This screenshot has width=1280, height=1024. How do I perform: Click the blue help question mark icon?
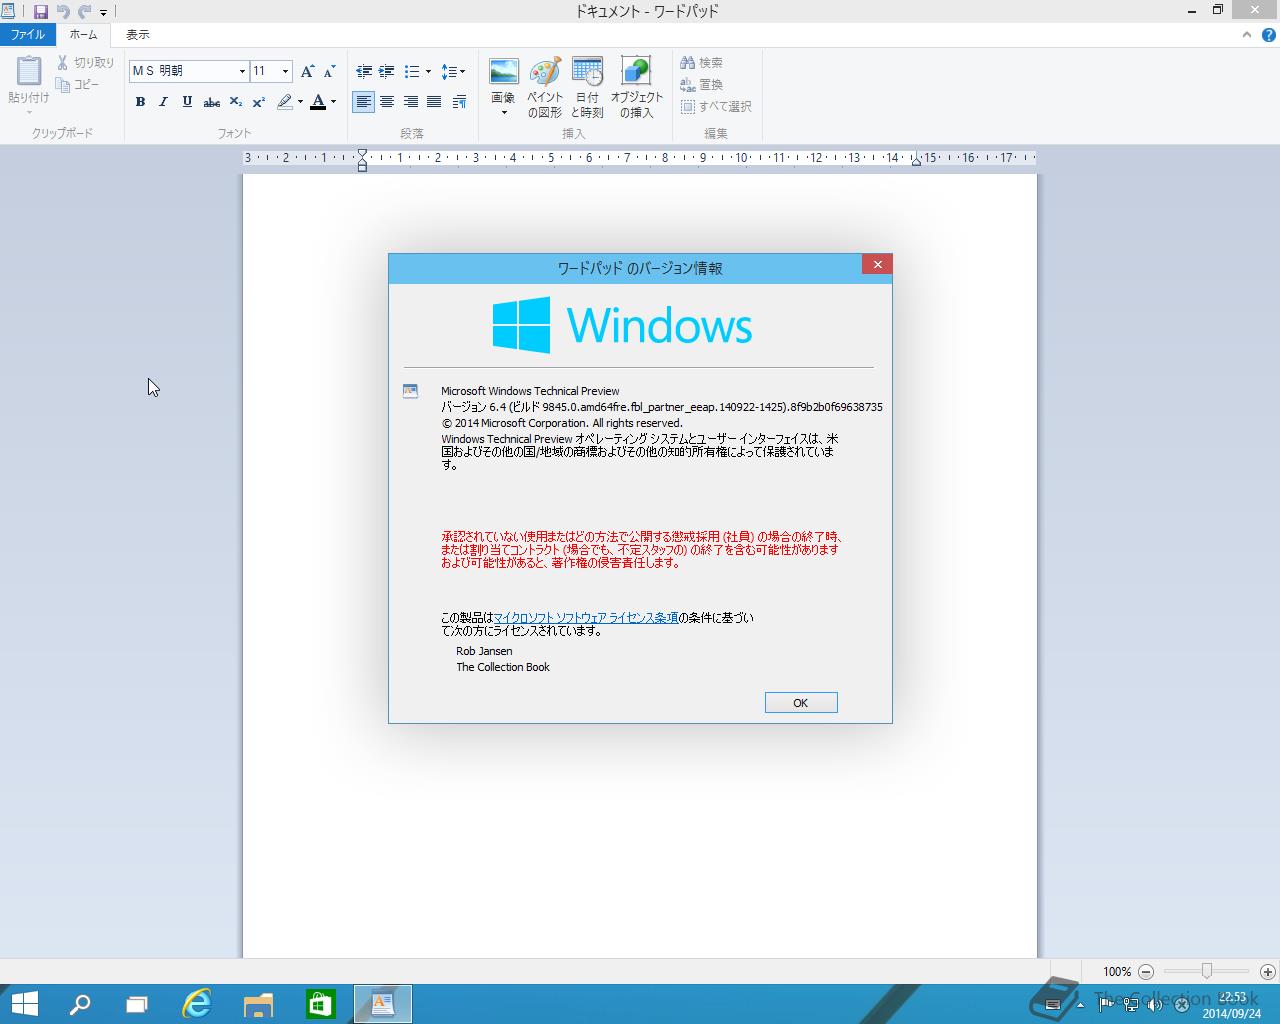tap(1269, 35)
